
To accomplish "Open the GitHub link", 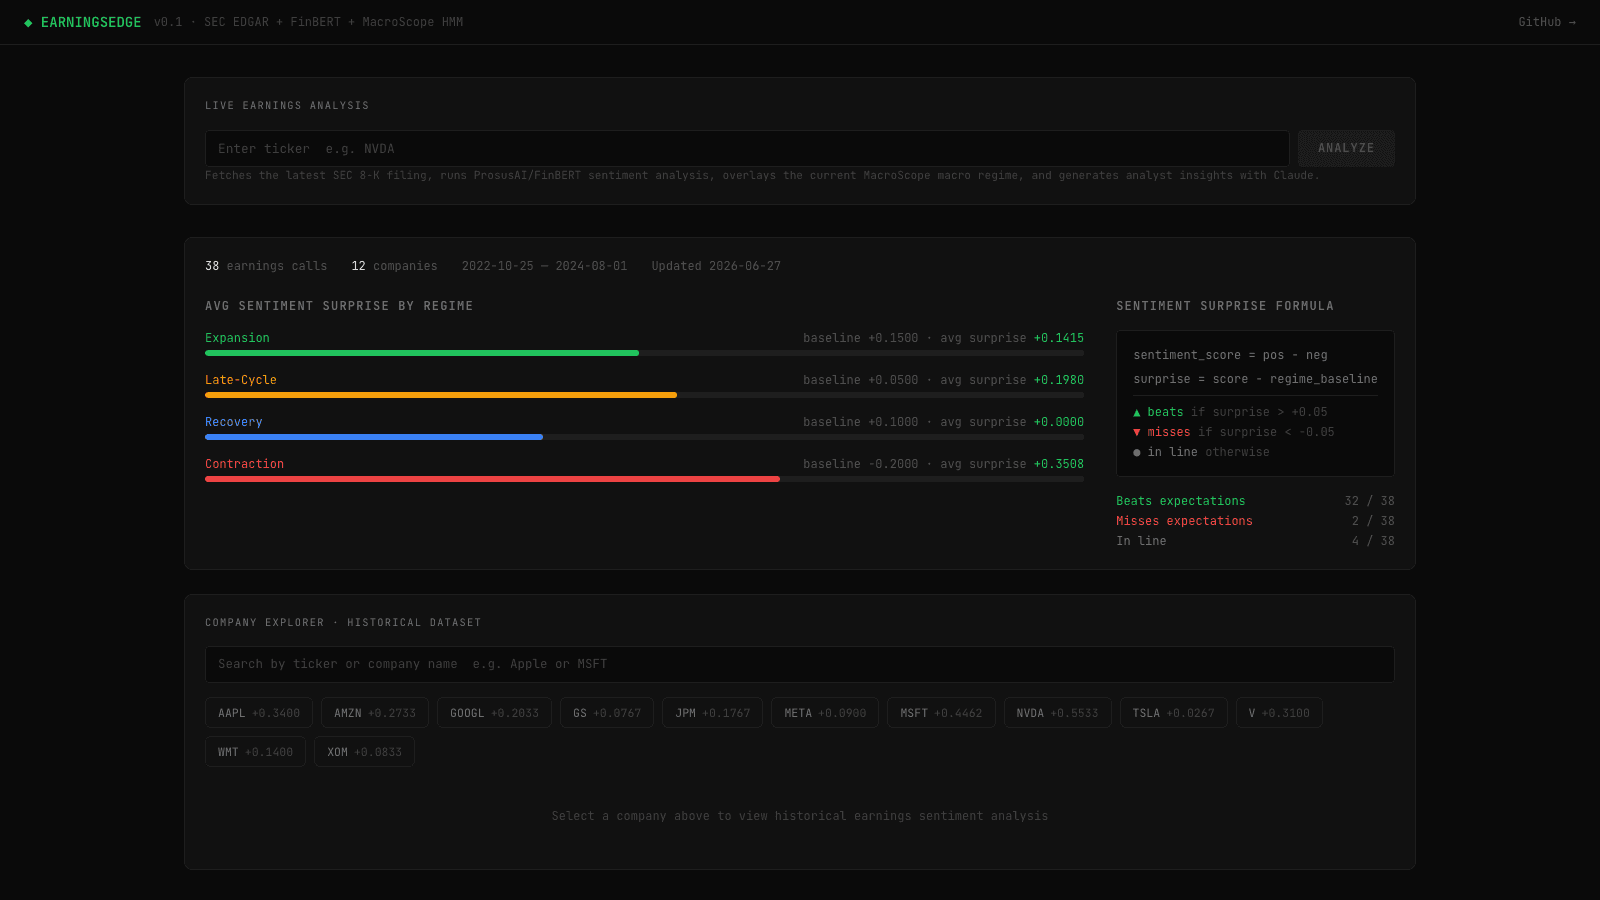I will click(1547, 22).
